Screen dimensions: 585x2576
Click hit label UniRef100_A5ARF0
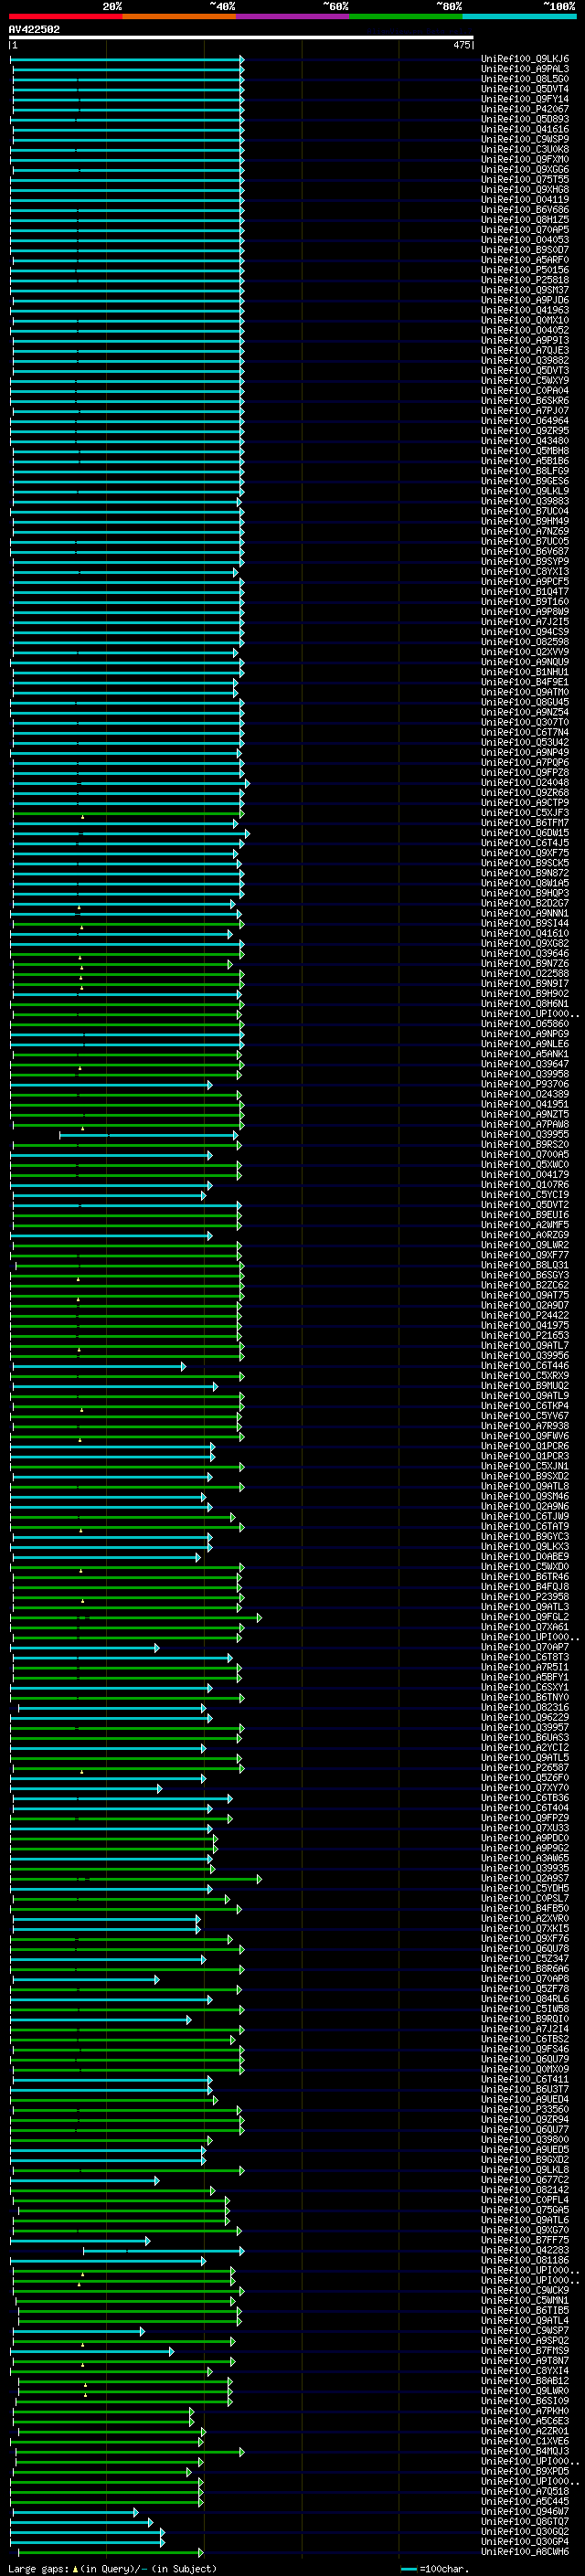point(525,260)
